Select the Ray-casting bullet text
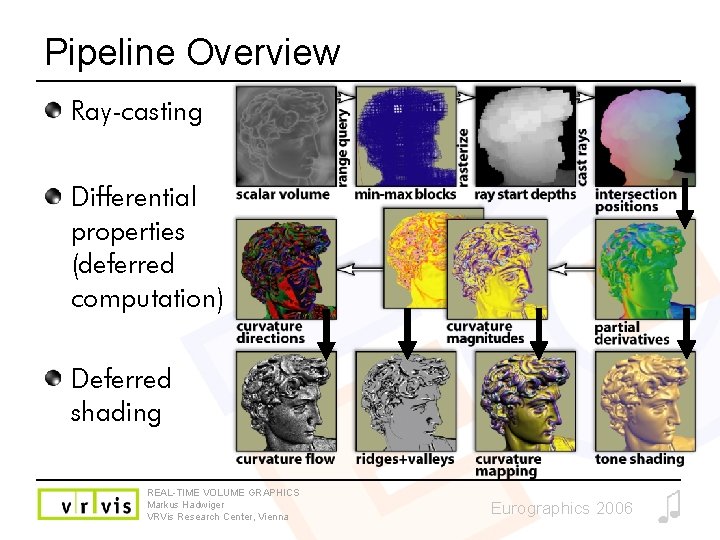 point(137,112)
